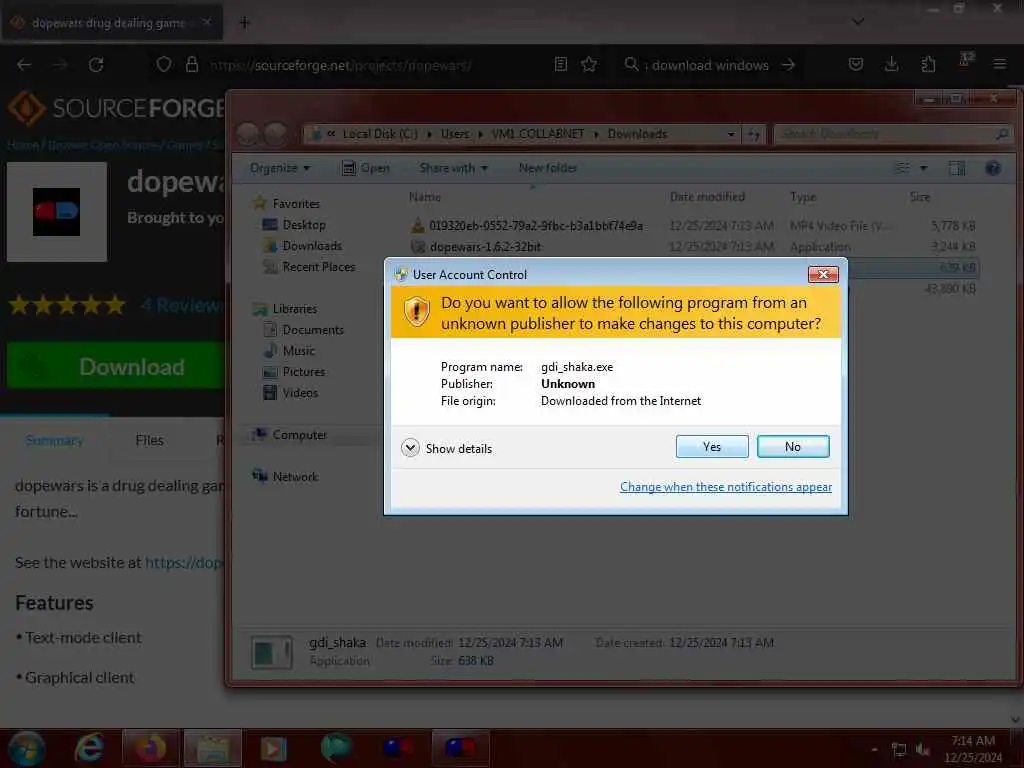The width and height of the screenshot is (1024, 768).
Task: Open Pocket icon in Firefox toolbar
Action: click(856, 64)
